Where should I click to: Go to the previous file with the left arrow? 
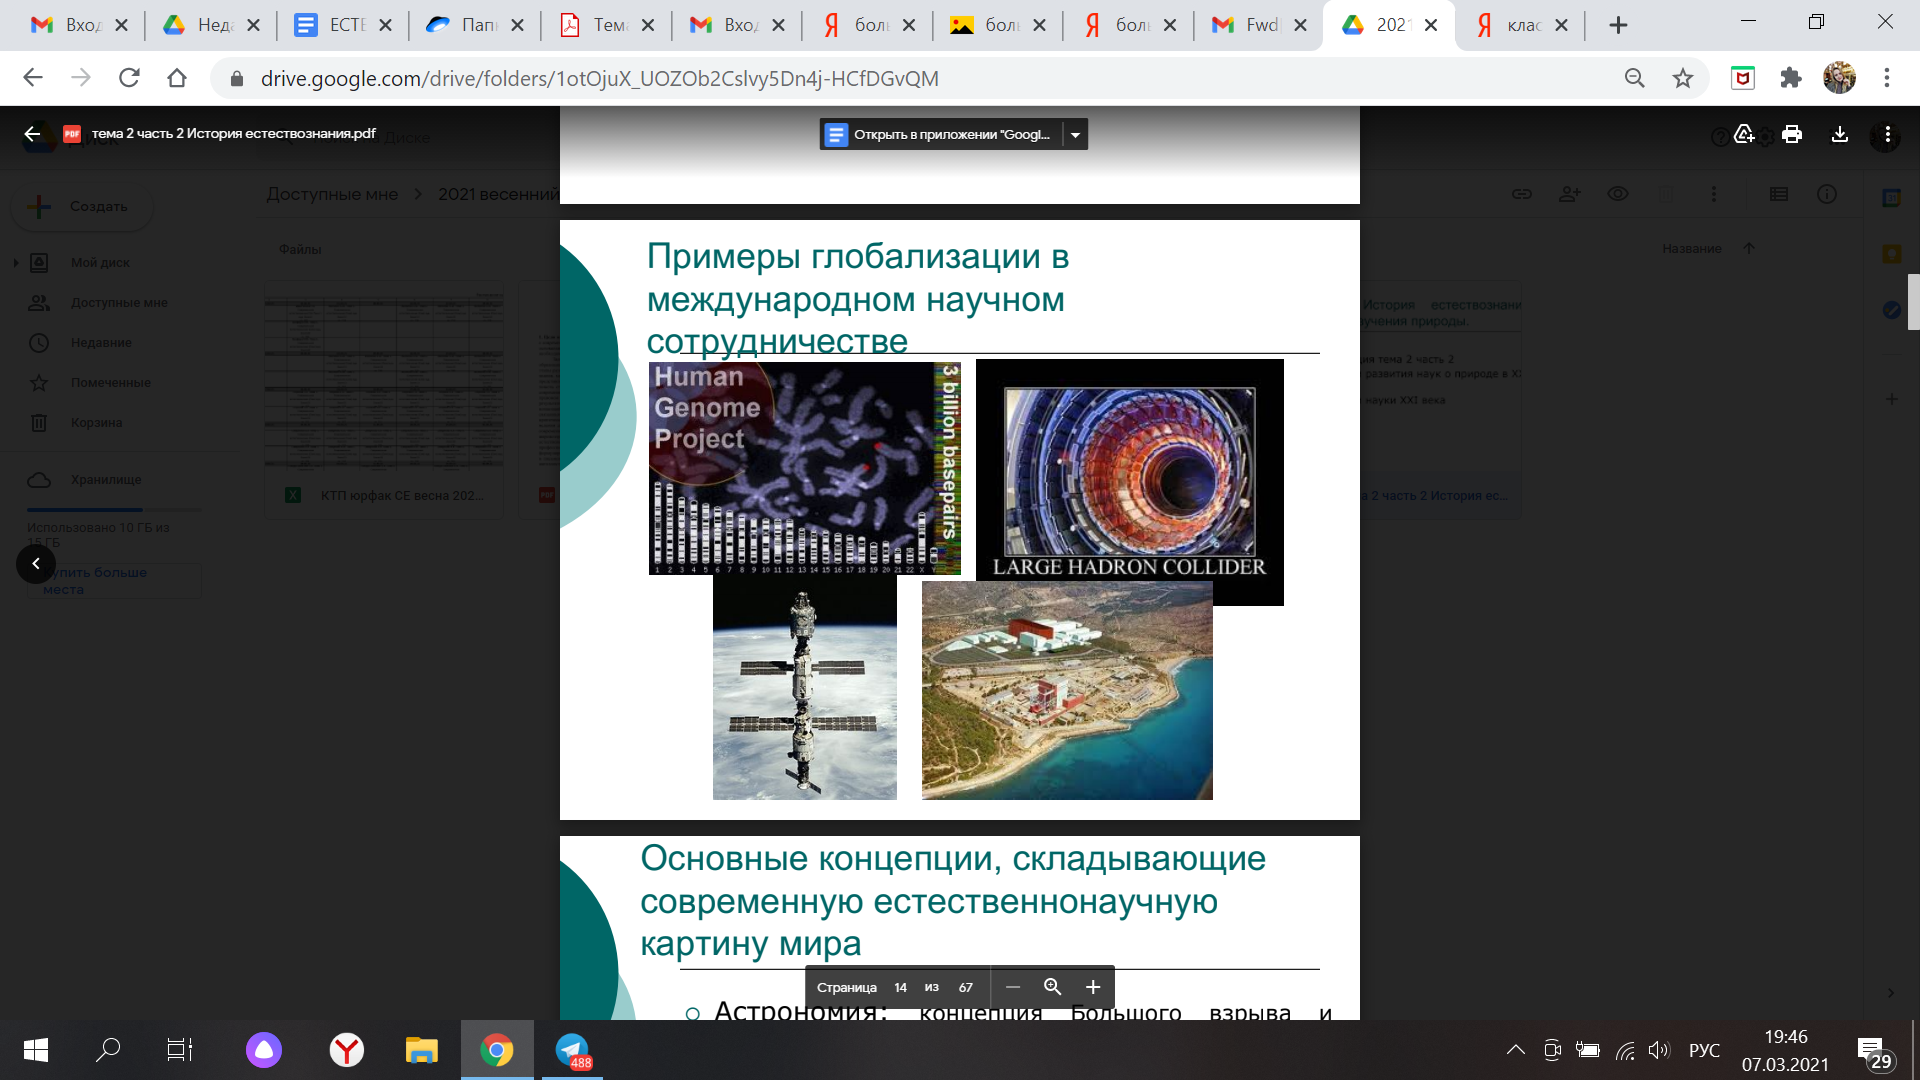click(36, 564)
